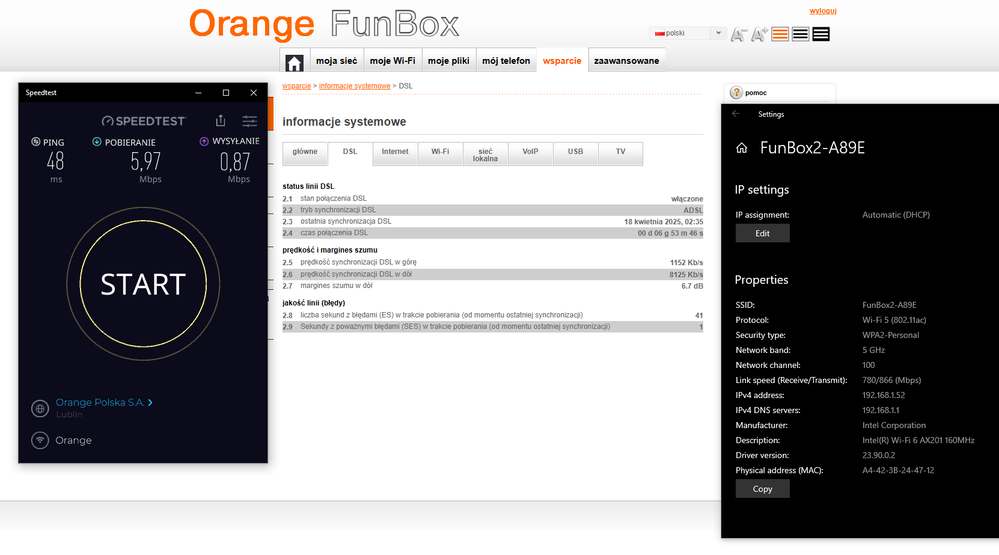Click the FunBox home icon
This screenshot has width=999, height=555.
point(294,62)
